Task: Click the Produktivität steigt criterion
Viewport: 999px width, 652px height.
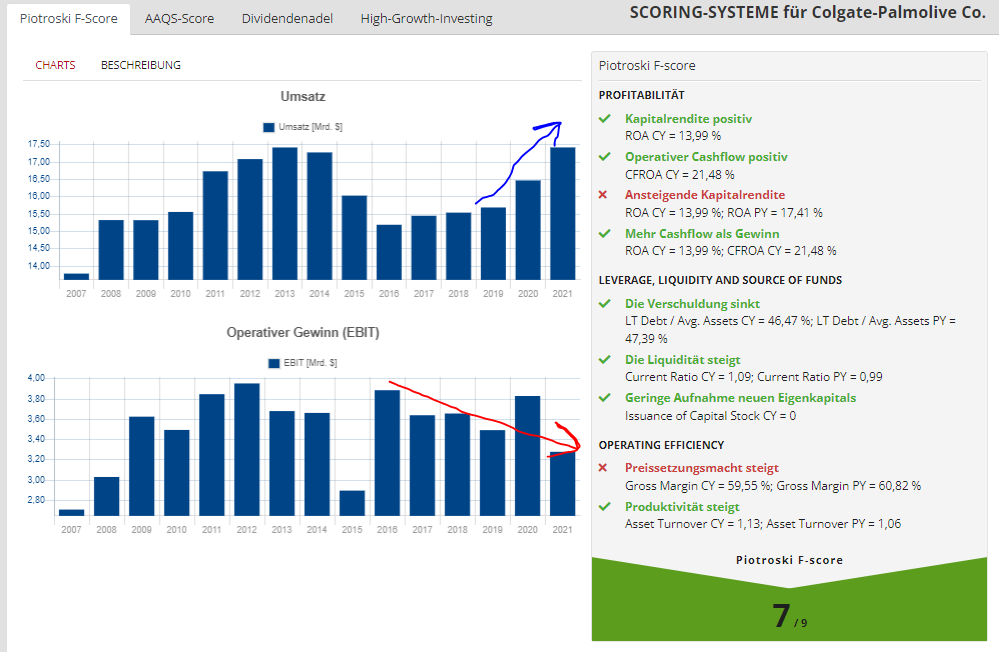Action: coord(682,507)
